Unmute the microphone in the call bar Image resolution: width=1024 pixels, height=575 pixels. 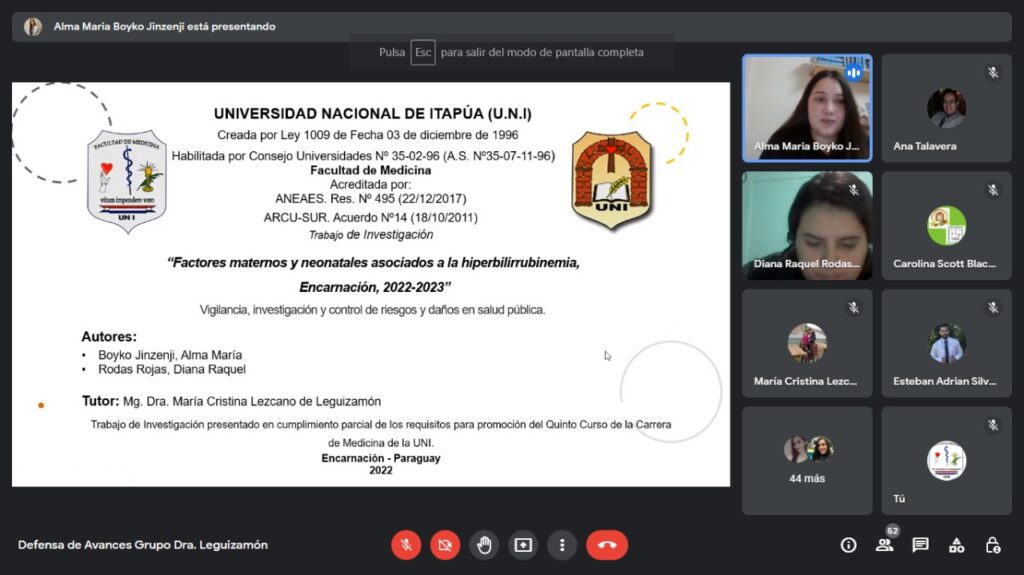[x=406, y=545]
